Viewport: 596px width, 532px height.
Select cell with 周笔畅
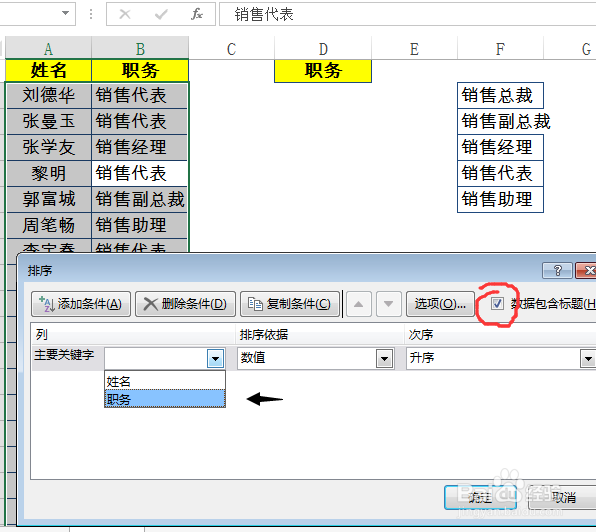[x=49, y=225]
